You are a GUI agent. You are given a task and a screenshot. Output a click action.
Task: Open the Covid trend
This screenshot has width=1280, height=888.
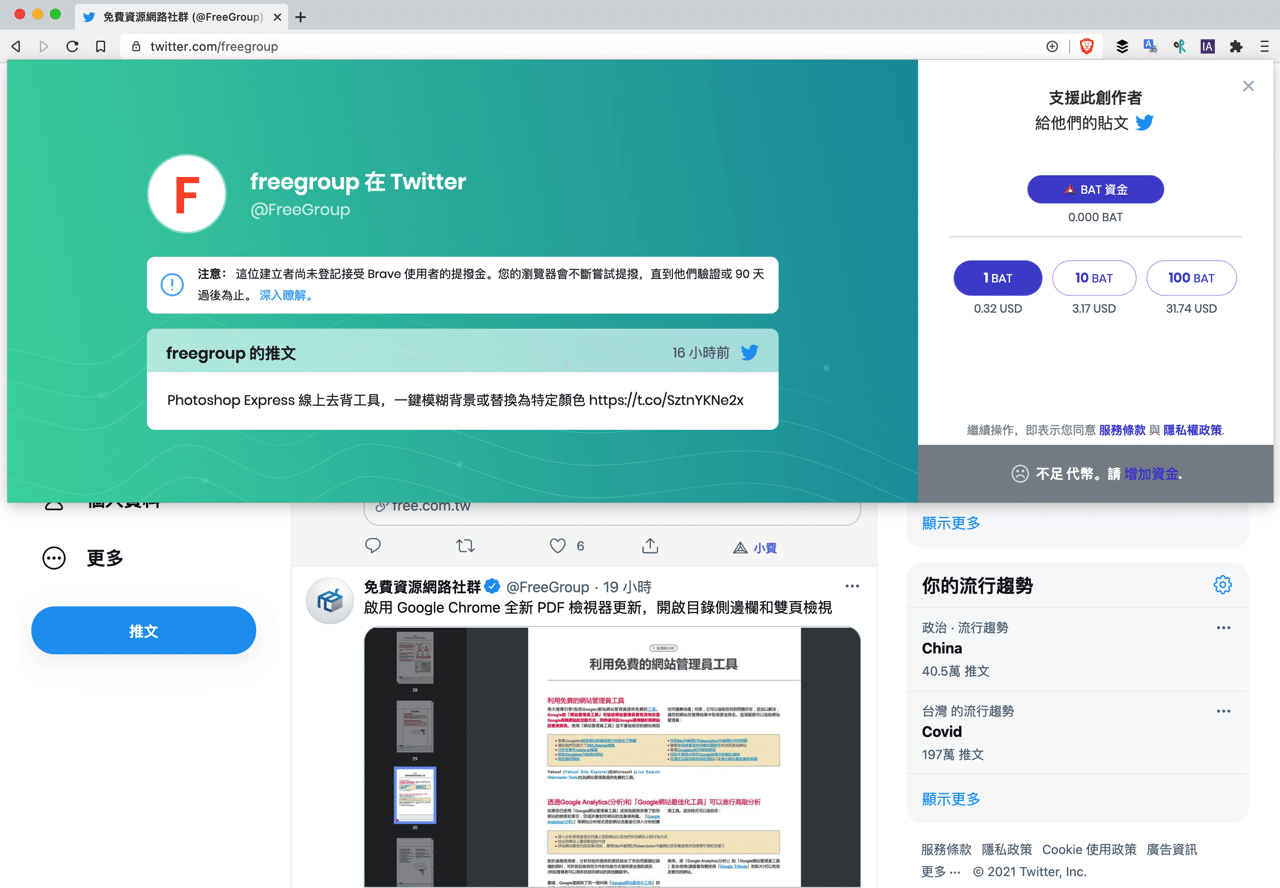1077,732
